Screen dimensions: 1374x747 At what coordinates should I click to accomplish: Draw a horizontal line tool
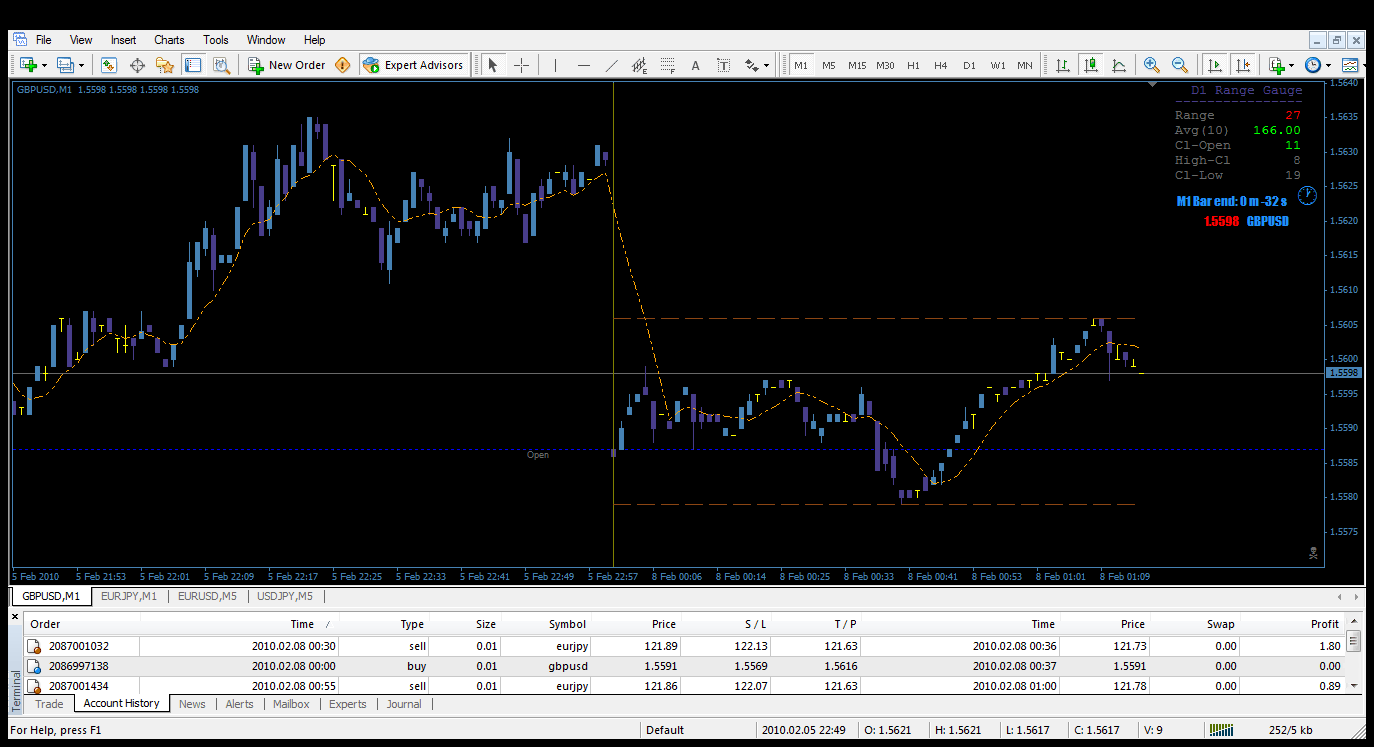[584, 65]
